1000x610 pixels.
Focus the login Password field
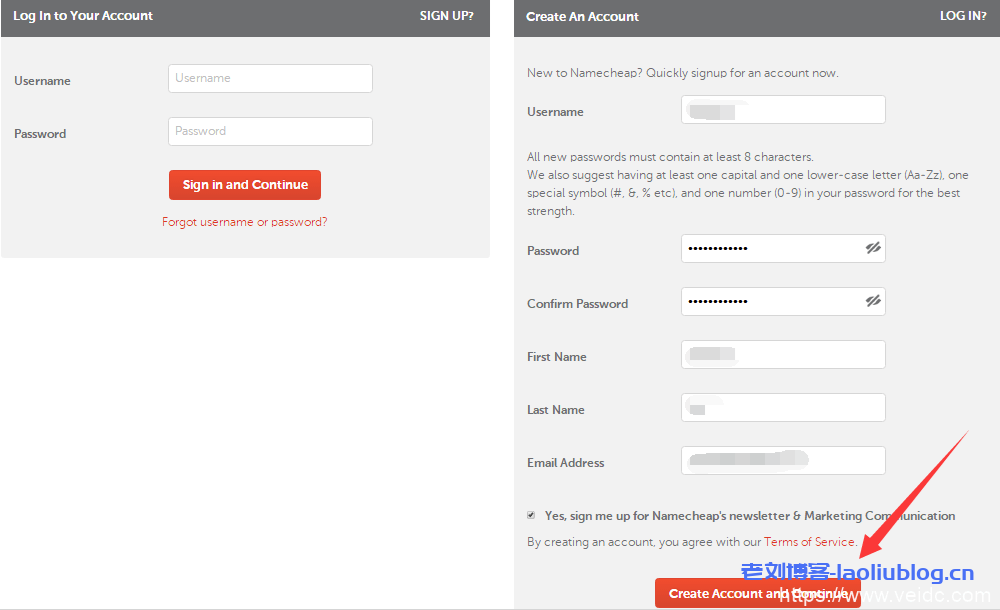[270, 131]
